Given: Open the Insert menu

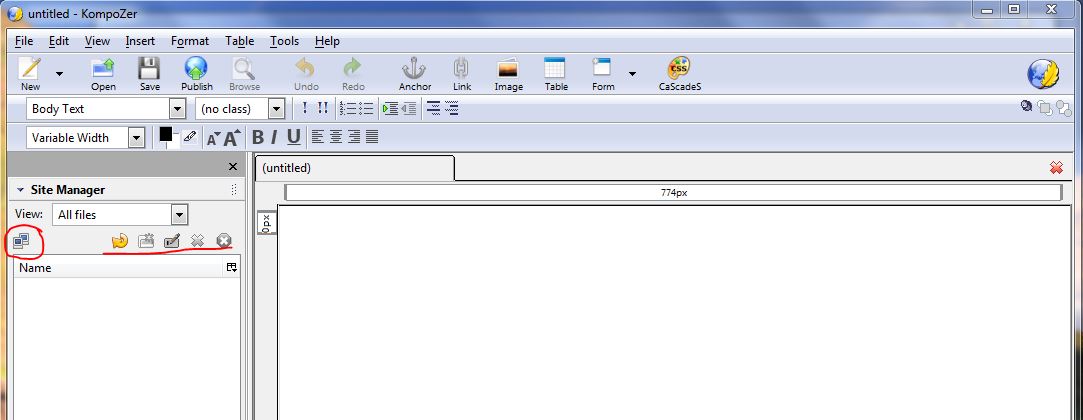Looking at the screenshot, I should [x=140, y=41].
